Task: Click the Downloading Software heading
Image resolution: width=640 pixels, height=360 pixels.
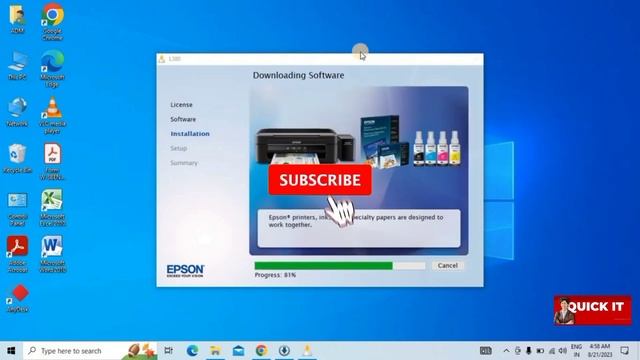Action: (298, 75)
